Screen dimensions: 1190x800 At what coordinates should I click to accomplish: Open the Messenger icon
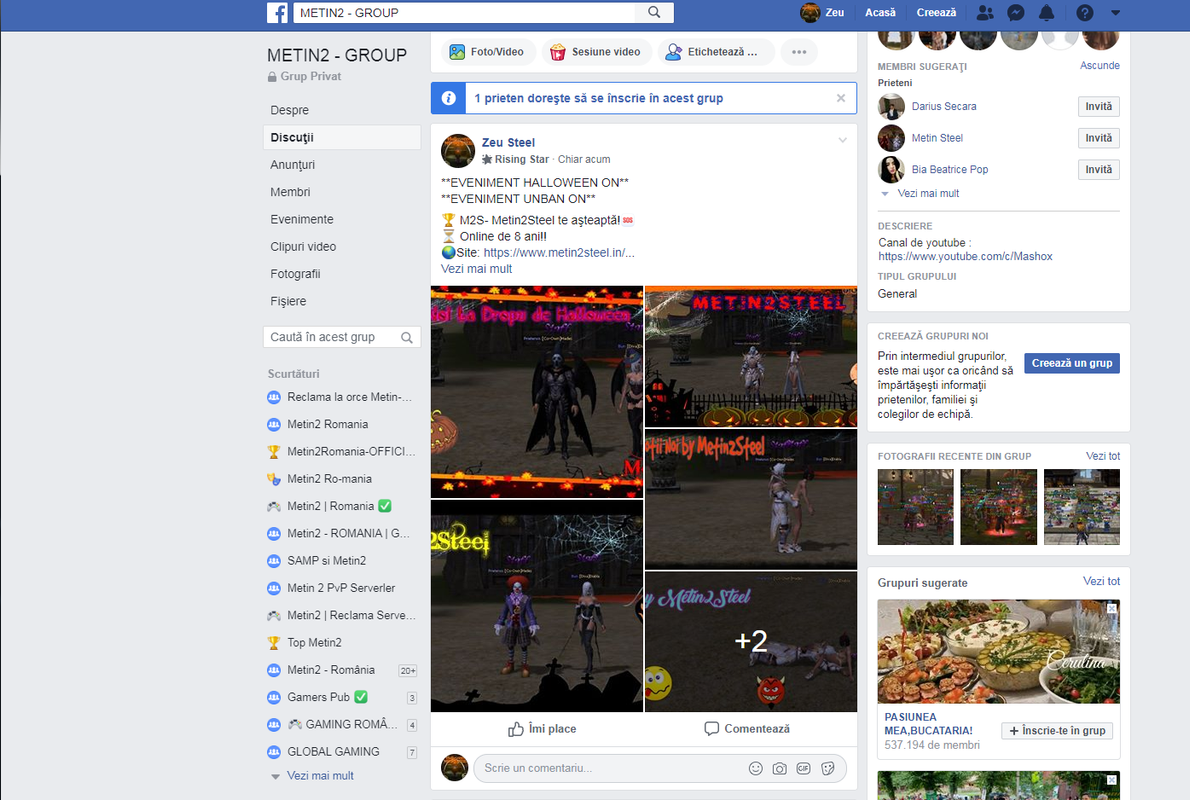(x=1015, y=12)
